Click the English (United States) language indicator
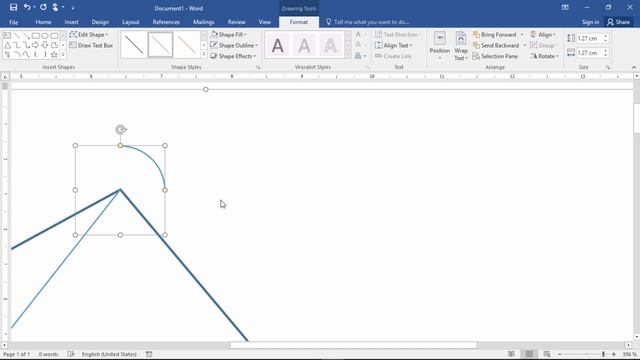Viewport: 640px width, 360px height. click(x=109, y=354)
